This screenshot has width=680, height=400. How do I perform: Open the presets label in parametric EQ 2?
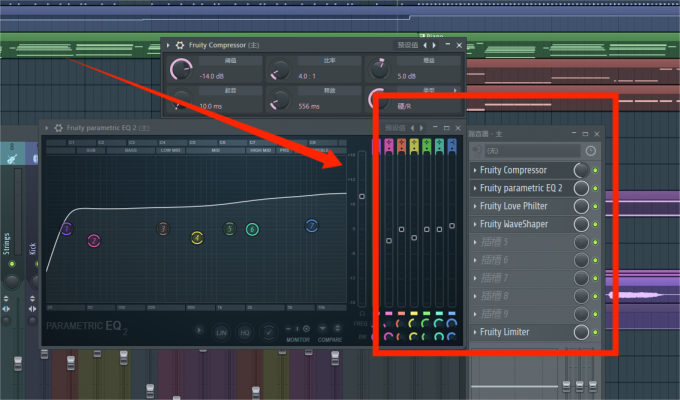395,128
